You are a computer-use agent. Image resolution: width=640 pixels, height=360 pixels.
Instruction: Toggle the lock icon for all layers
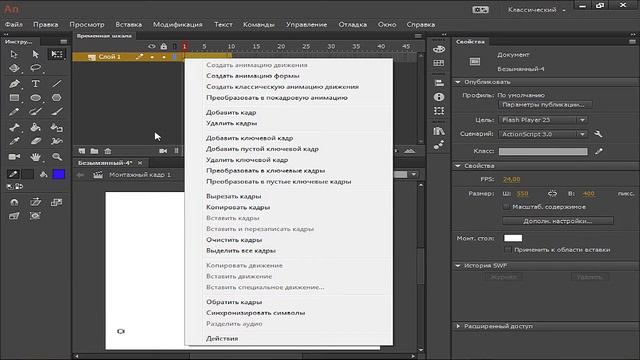pos(164,47)
